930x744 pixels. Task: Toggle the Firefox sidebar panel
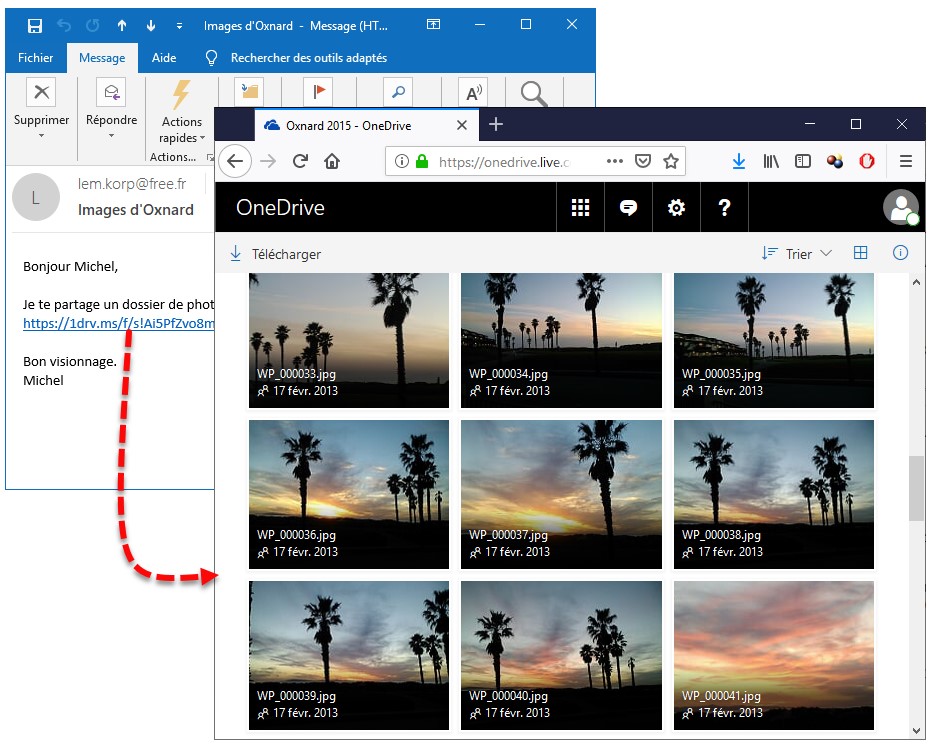point(803,161)
